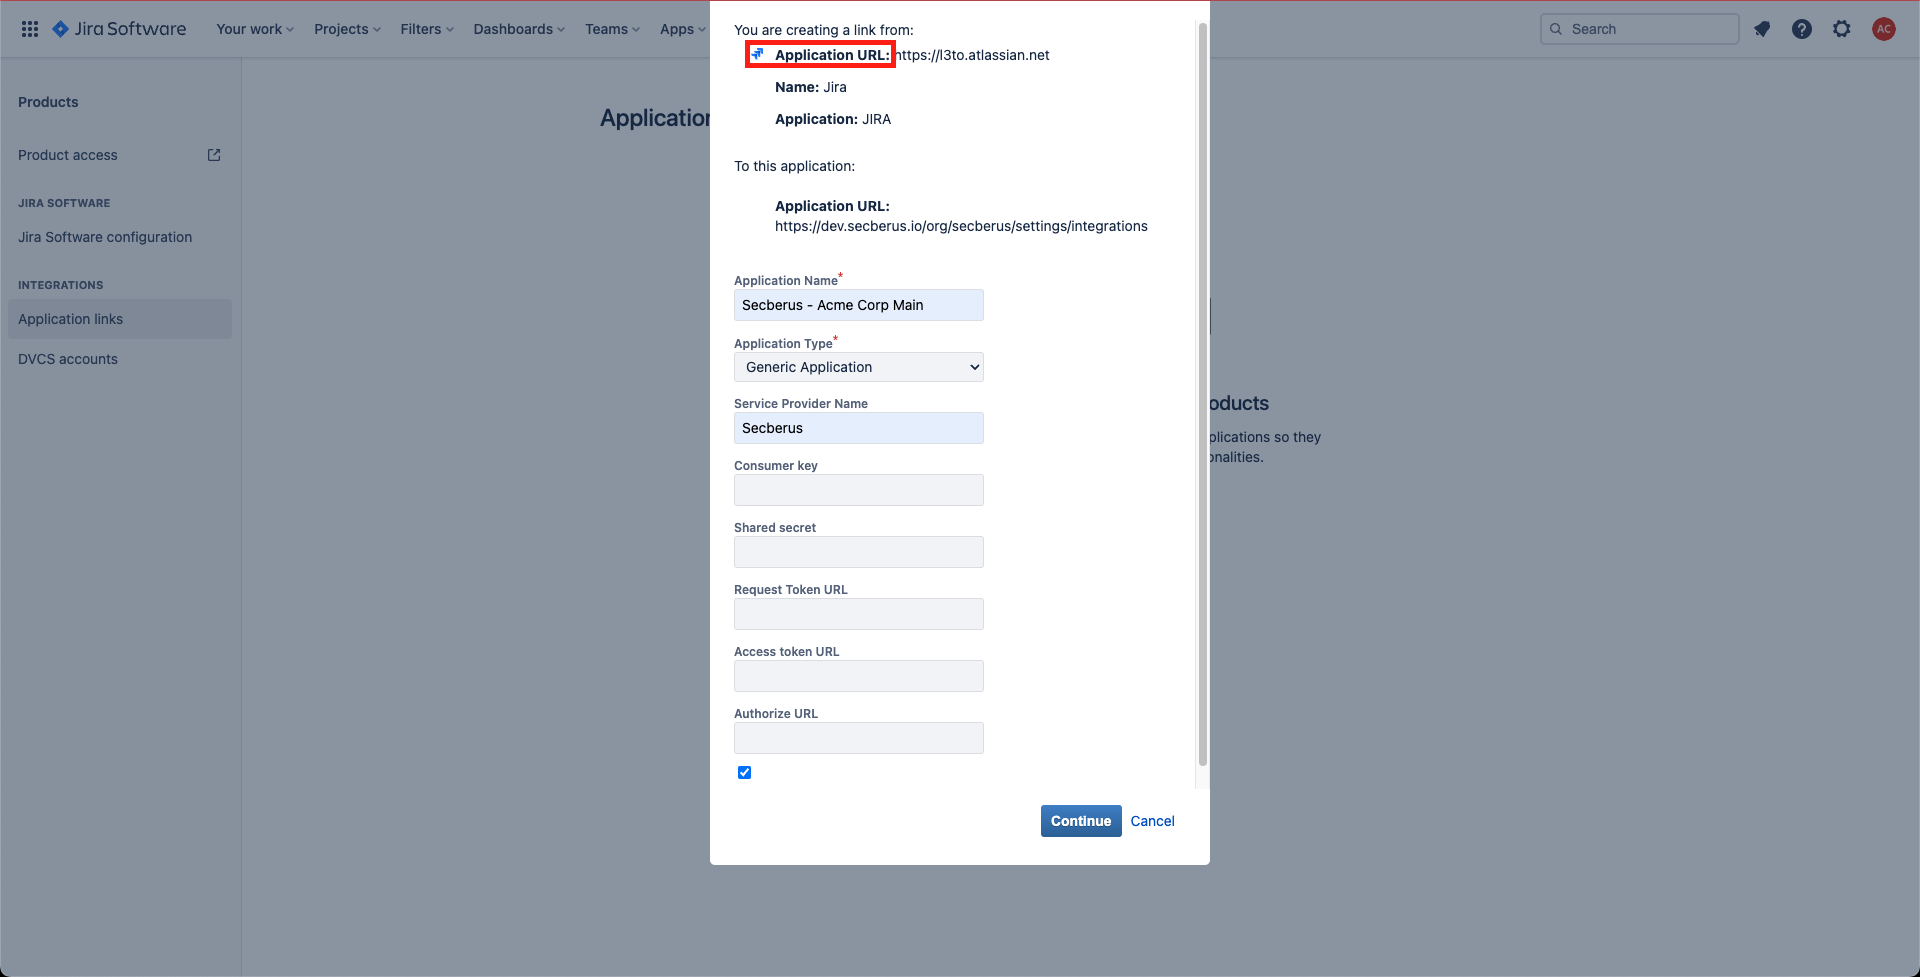Image resolution: width=1920 pixels, height=977 pixels.
Task: Toggle the checkbox below Authorize URL
Action: coord(744,772)
